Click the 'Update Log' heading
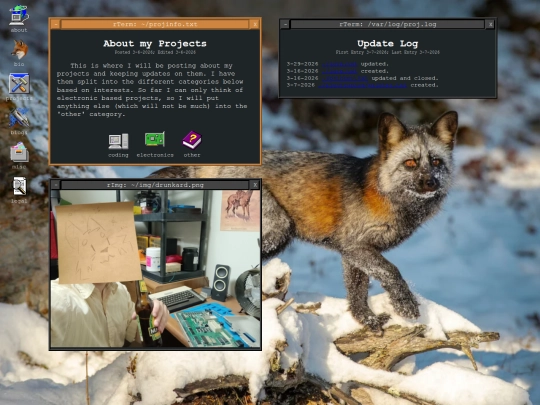540x405 pixels. point(388,43)
